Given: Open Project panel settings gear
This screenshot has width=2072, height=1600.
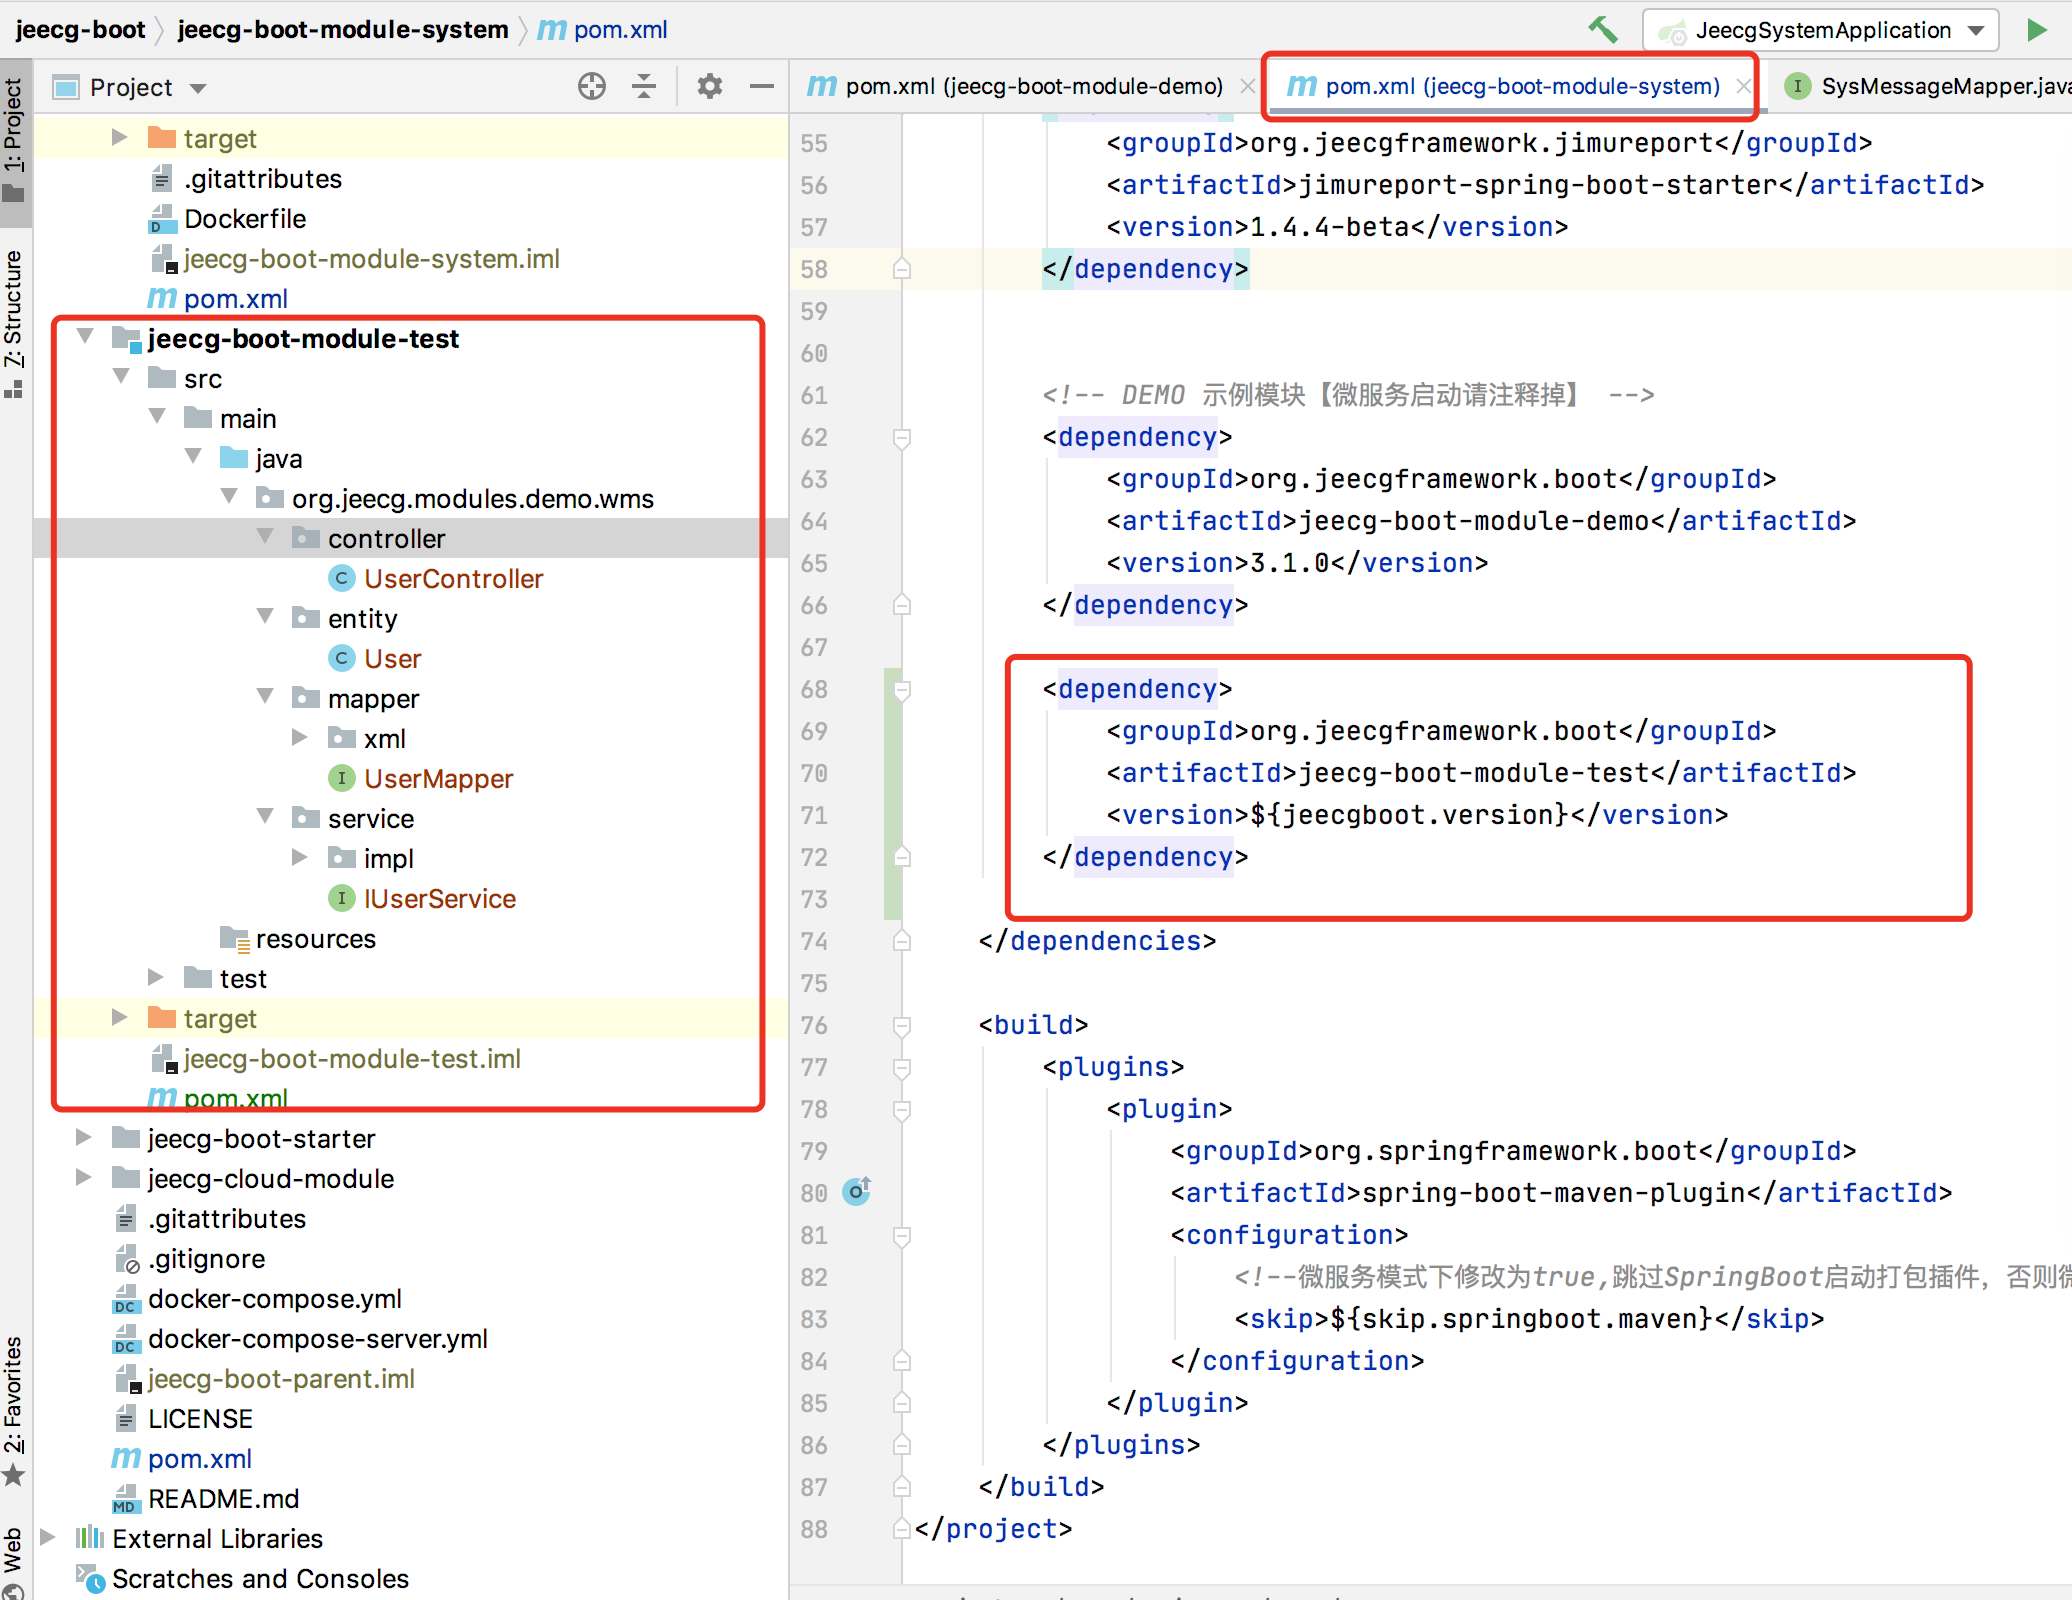Looking at the screenshot, I should [x=710, y=87].
